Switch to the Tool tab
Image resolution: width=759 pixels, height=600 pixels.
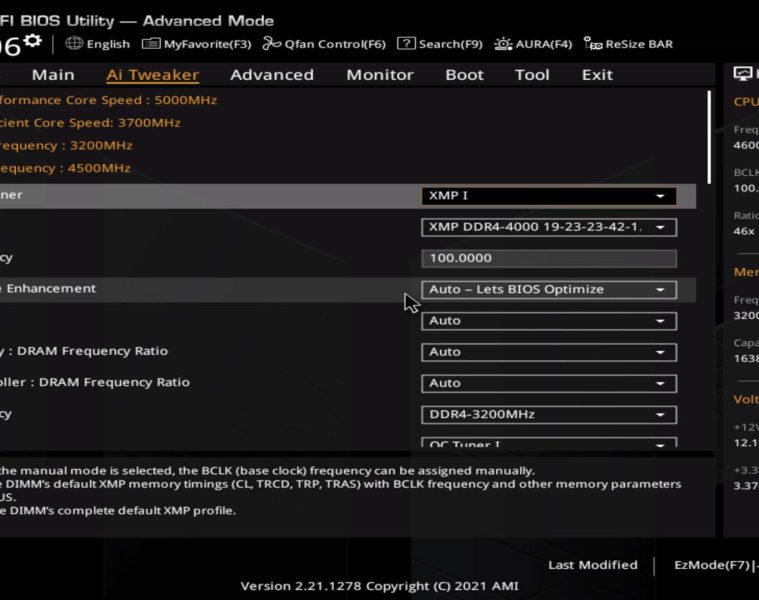click(x=532, y=75)
